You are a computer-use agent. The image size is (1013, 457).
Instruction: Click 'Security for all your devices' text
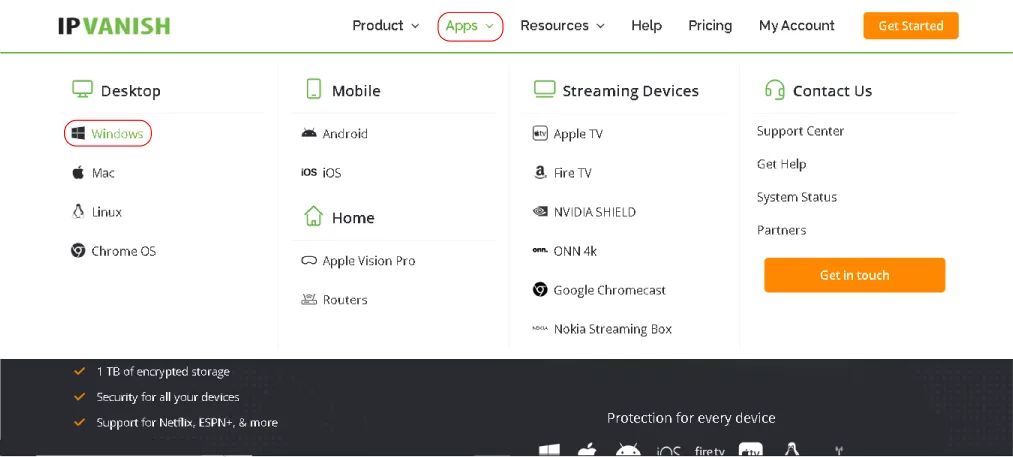168,397
